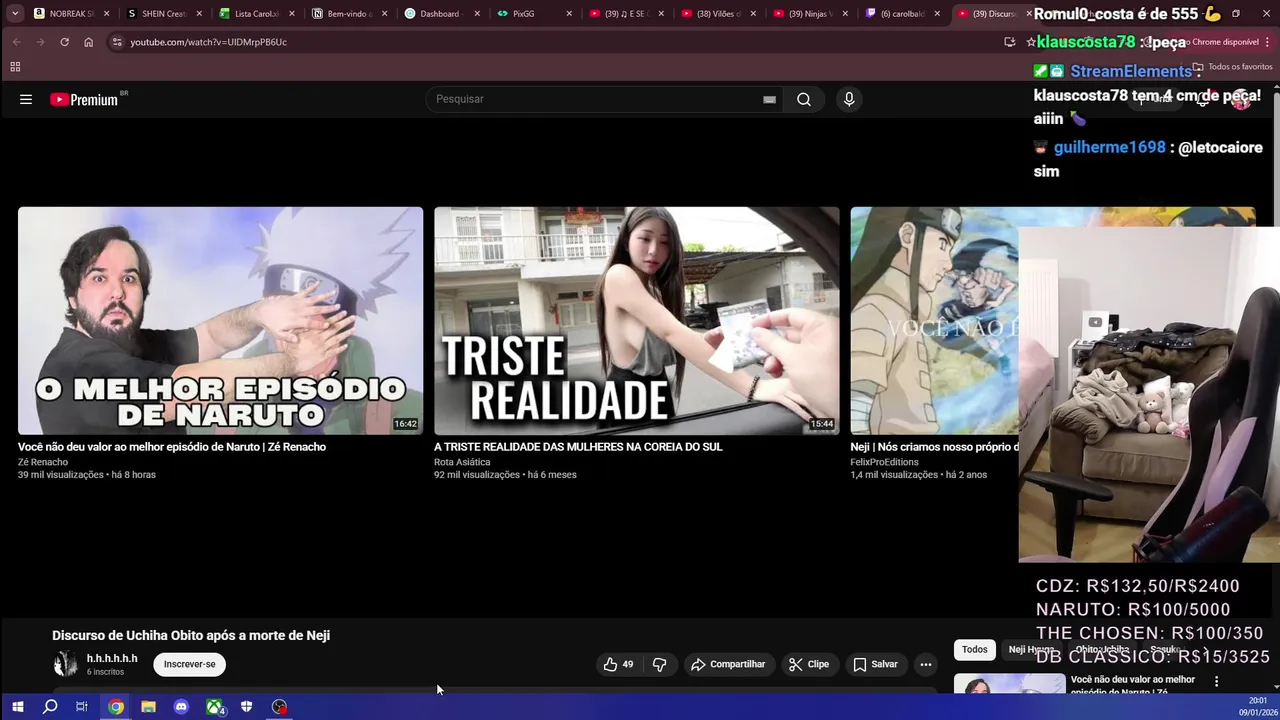Open options for sidebar Zé Renacho video
This screenshot has height=720, width=1280.
(1216, 681)
